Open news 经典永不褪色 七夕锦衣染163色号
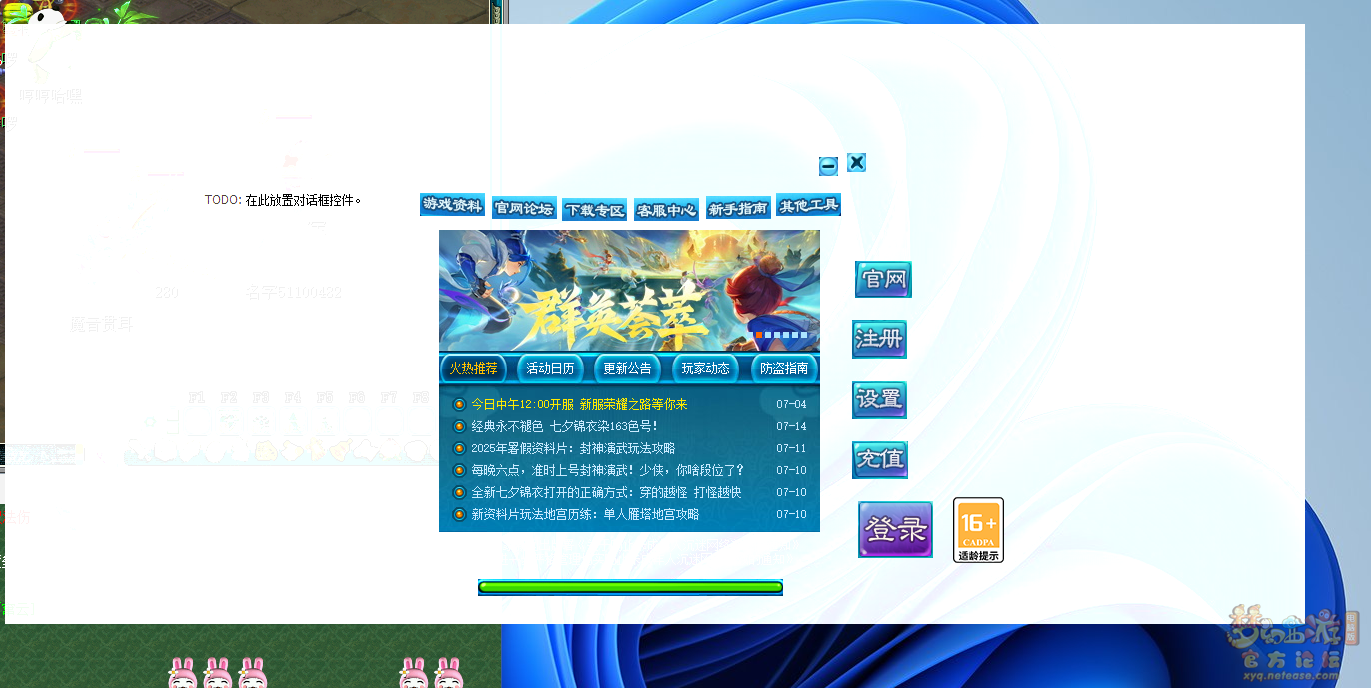1371x688 pixels. point(564,426)
